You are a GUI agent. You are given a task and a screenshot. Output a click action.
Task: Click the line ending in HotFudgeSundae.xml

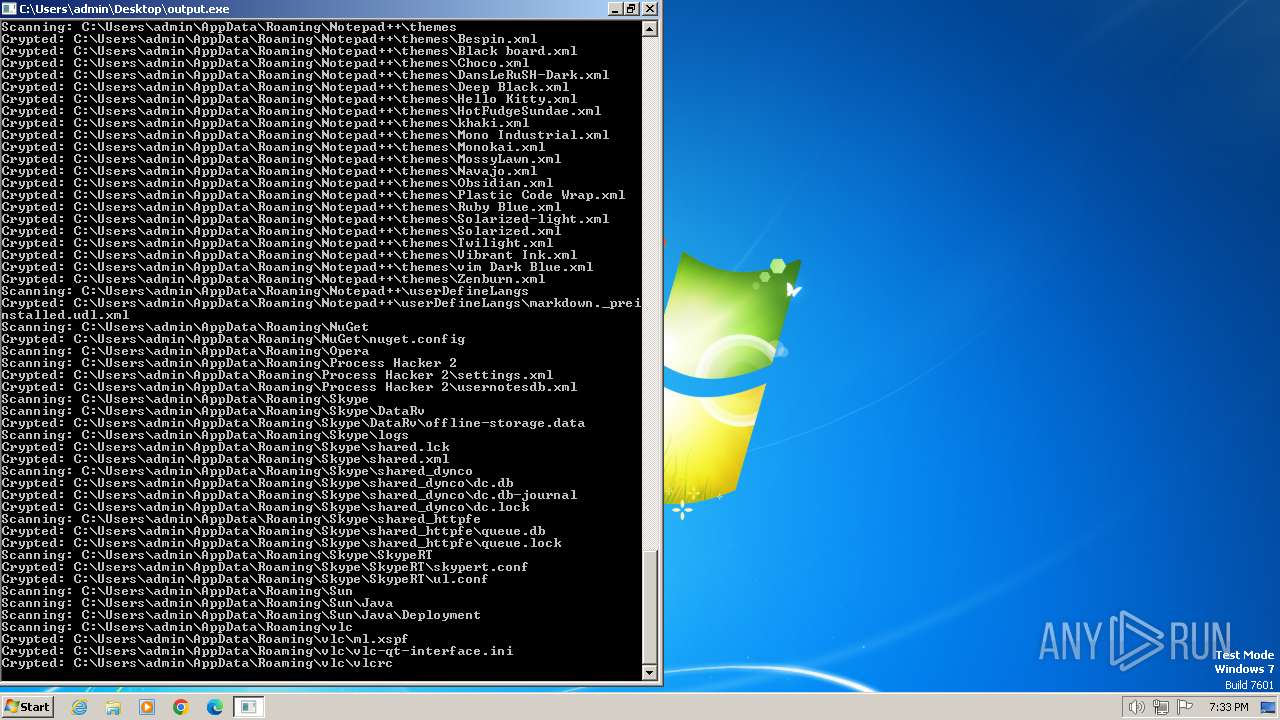click(301, 111)
